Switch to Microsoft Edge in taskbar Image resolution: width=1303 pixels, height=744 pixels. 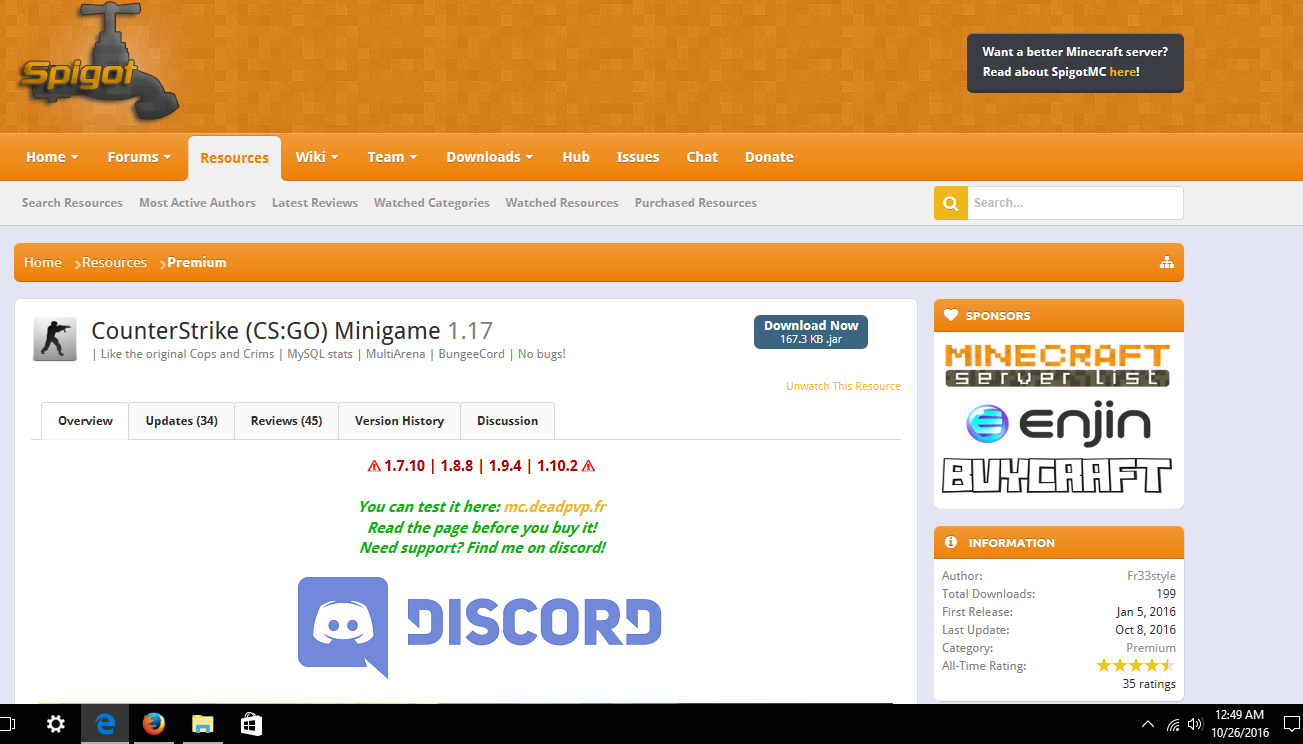point(105,724)
